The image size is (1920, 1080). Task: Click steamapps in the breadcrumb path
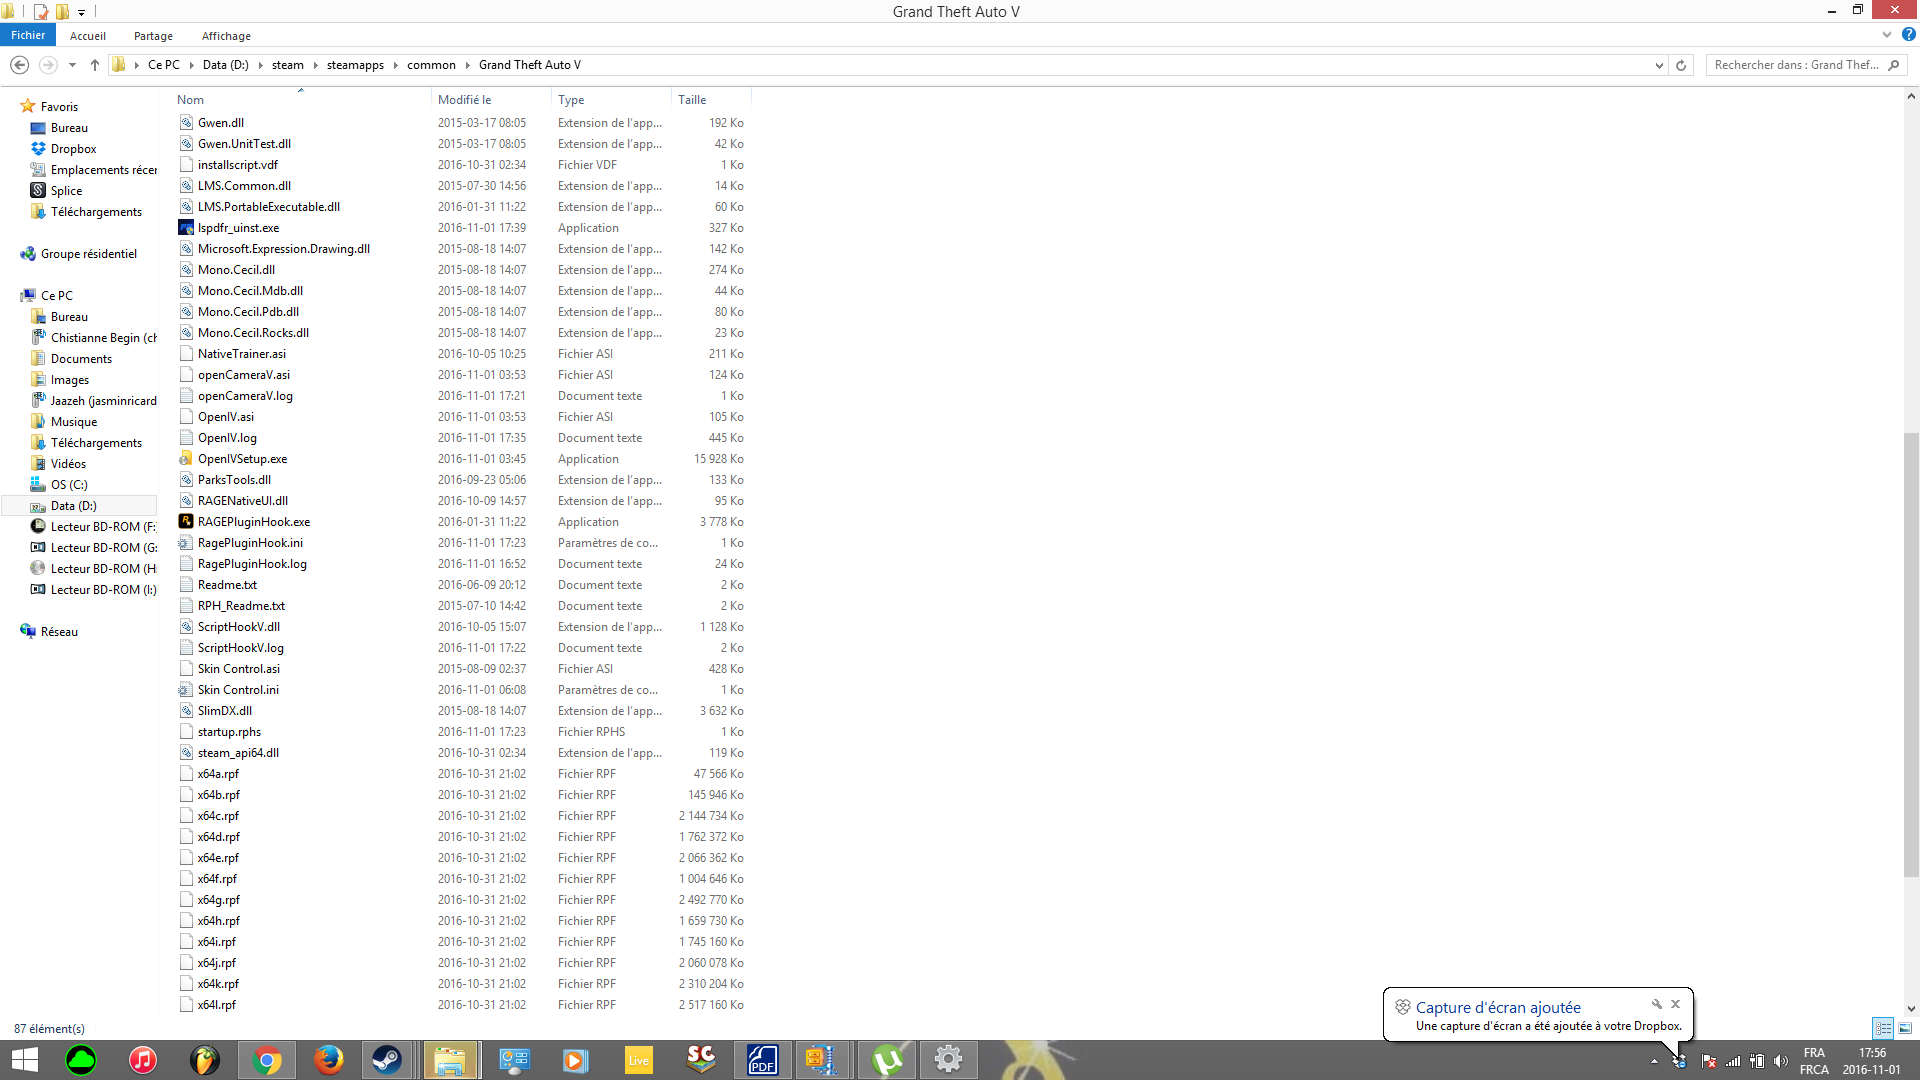(x=355, y=65)
